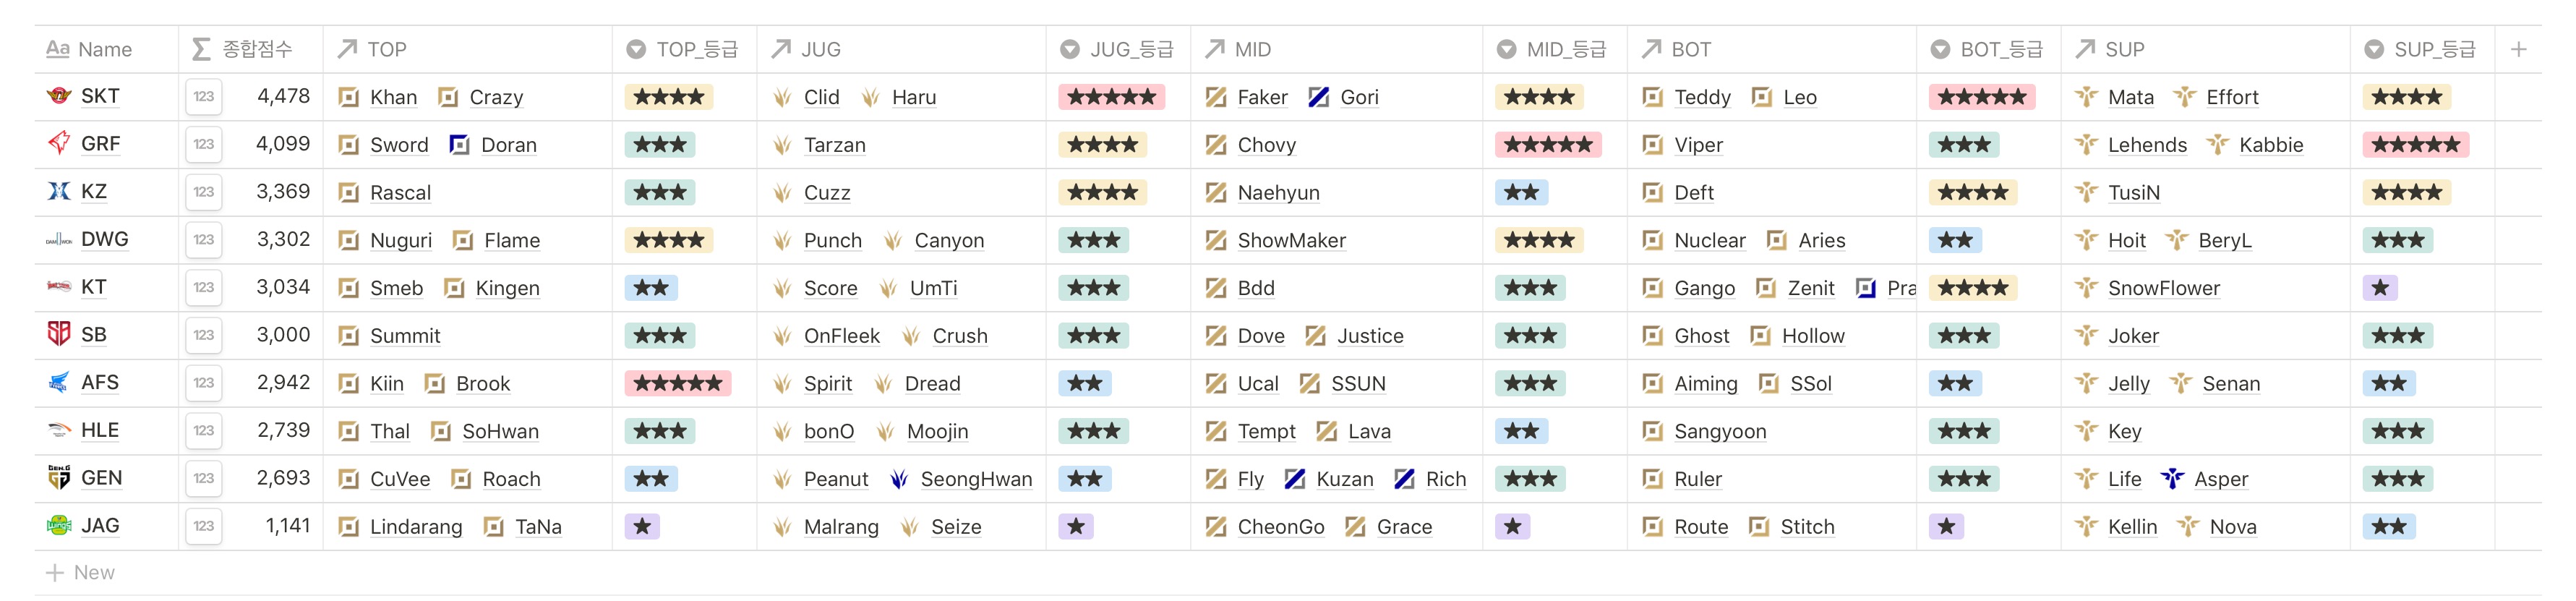Click the plus icon to add column
This screenshot has height=601, width=2576.
click(x=2518, y=49)
